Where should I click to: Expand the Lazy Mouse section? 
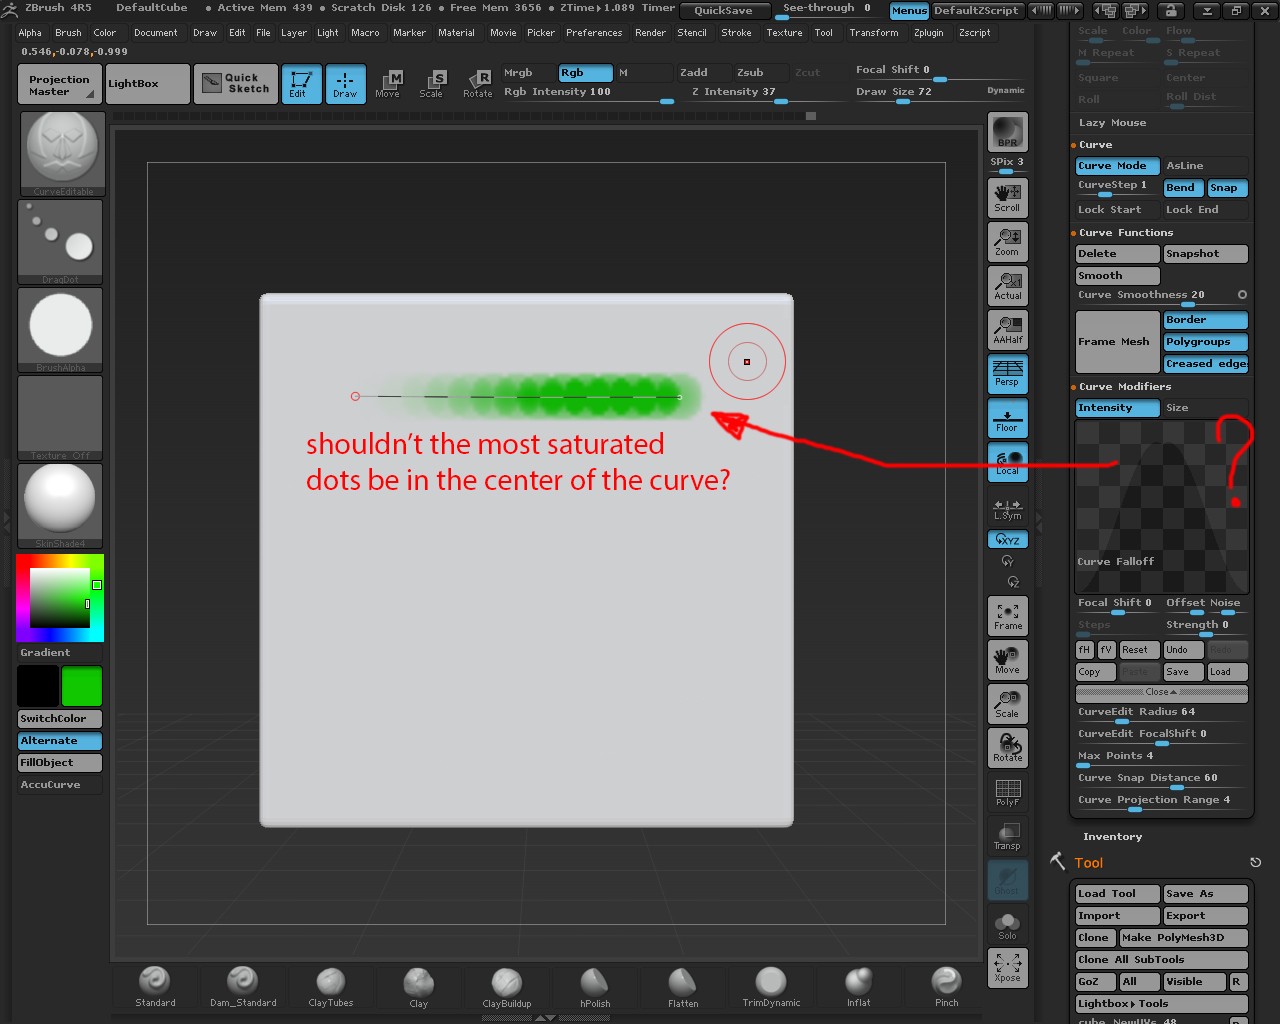coord(1112,123)
